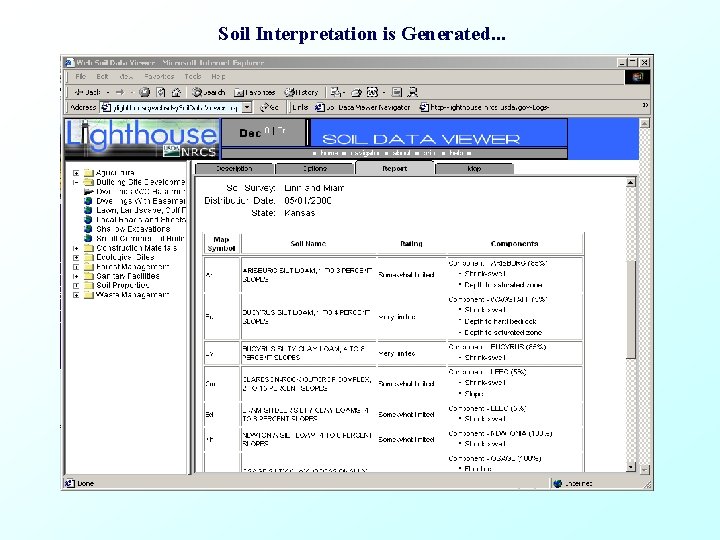Open the File menu

point(81,77)
